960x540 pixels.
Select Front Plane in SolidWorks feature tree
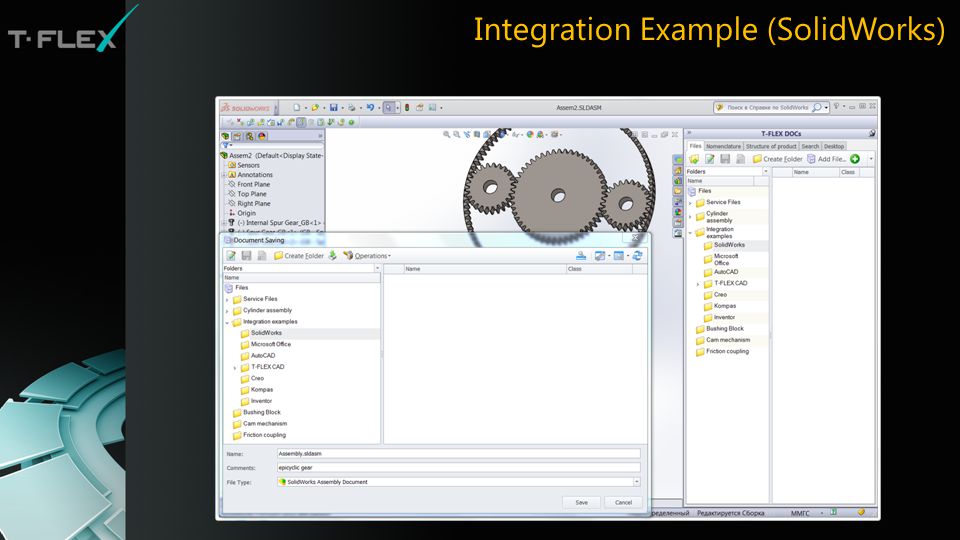pyautogui.click(x=253, y=184)
